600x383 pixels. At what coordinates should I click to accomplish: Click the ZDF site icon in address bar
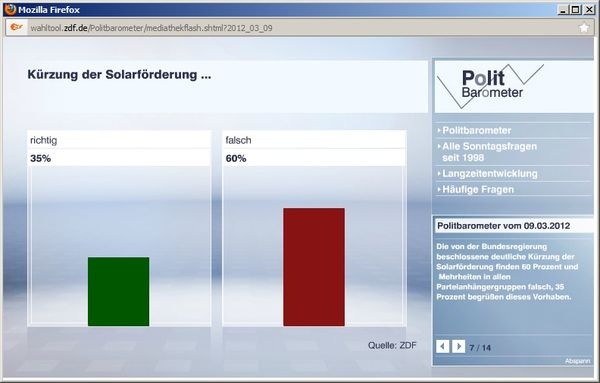[16, 28]
